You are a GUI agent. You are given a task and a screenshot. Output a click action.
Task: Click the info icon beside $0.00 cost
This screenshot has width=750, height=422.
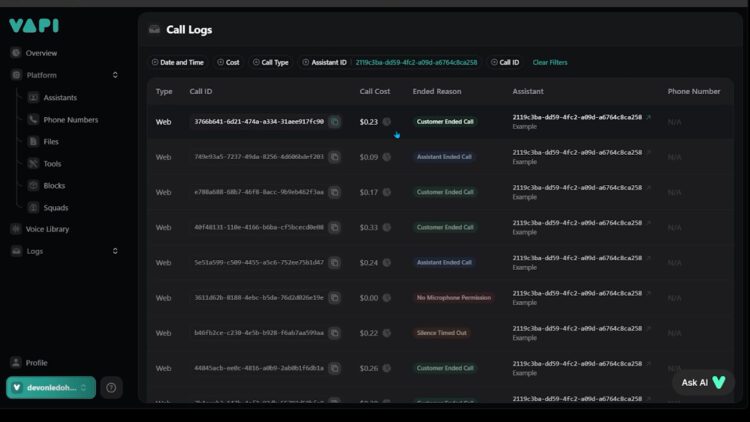[387, 298]
